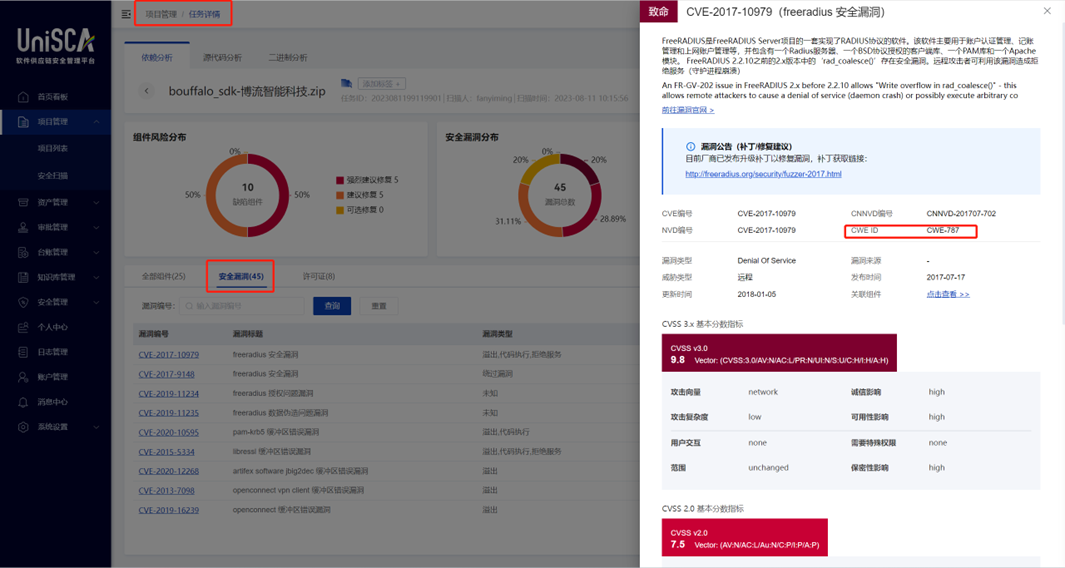Collapse the 项目管理 sidebar menu arrow
The height and width of the screenshot is (568, 1065).
click(x=96, y=122)
